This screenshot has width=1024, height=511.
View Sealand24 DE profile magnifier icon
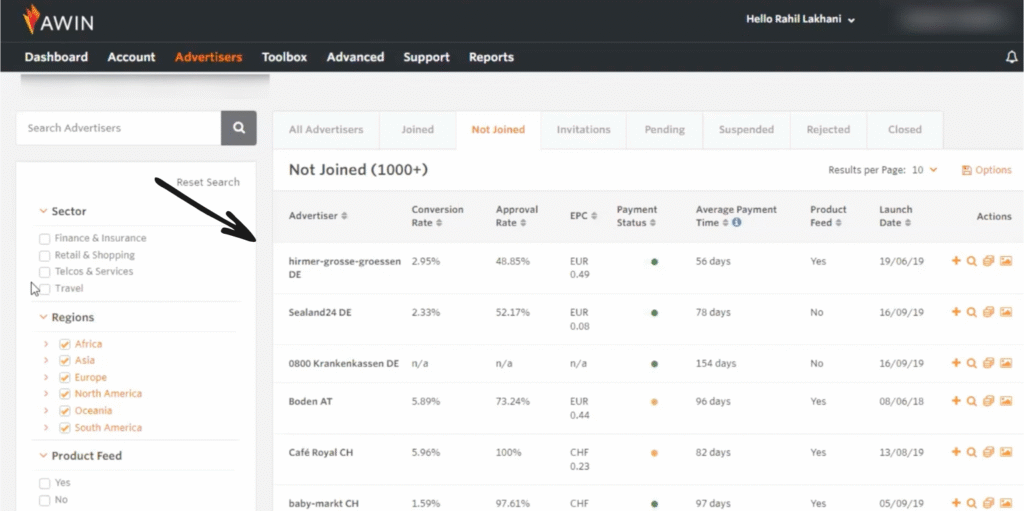coord(972,312)
